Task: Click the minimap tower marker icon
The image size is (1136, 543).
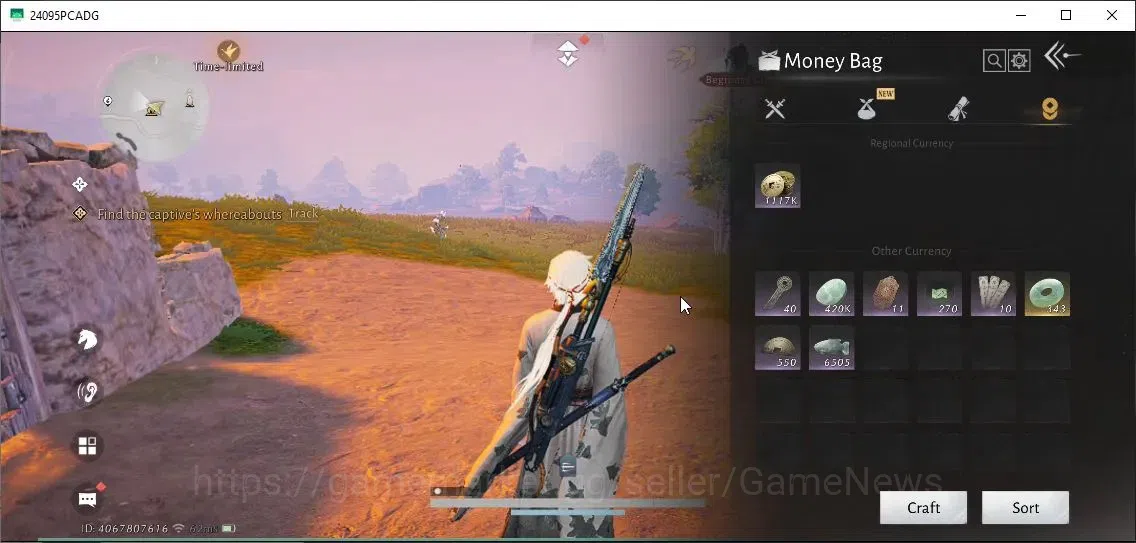Action: click(x=189, y=99)
